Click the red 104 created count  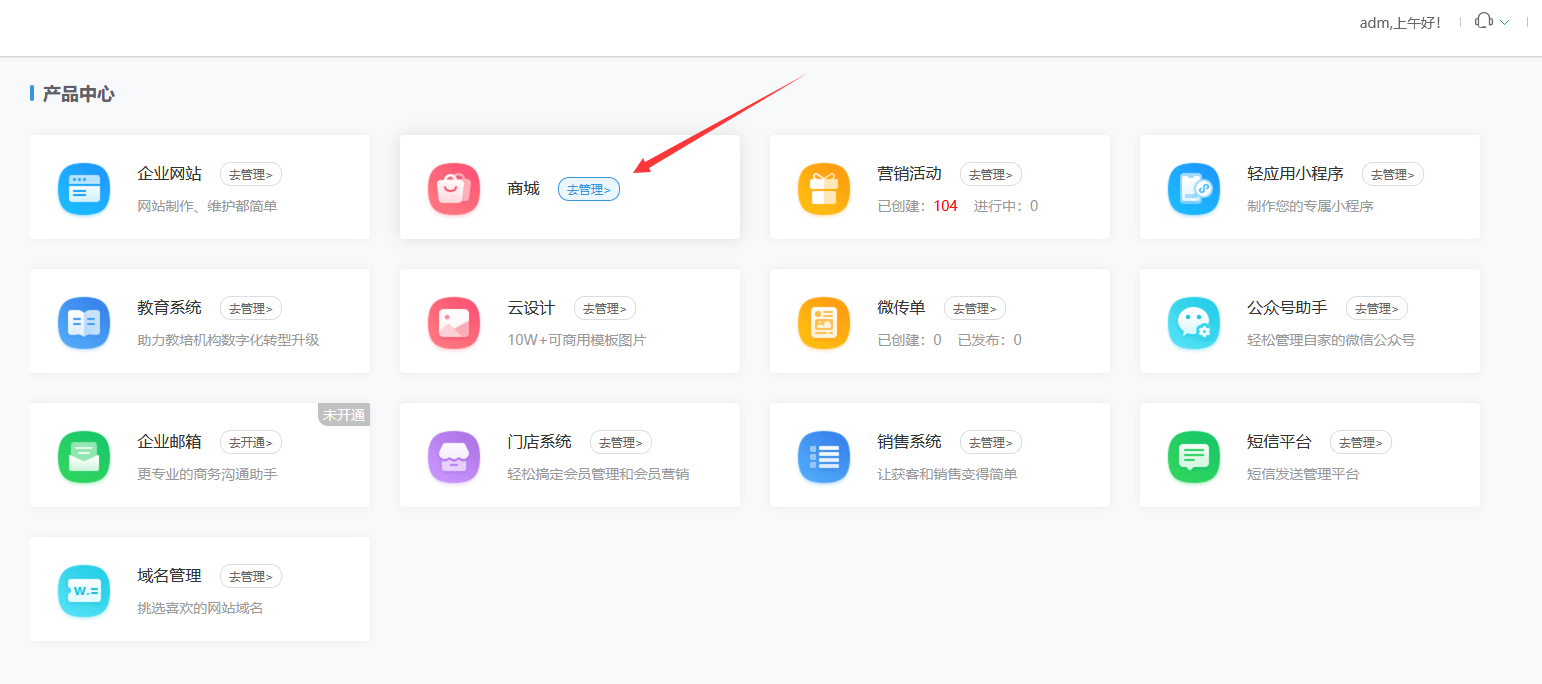(x=946, y=206)
